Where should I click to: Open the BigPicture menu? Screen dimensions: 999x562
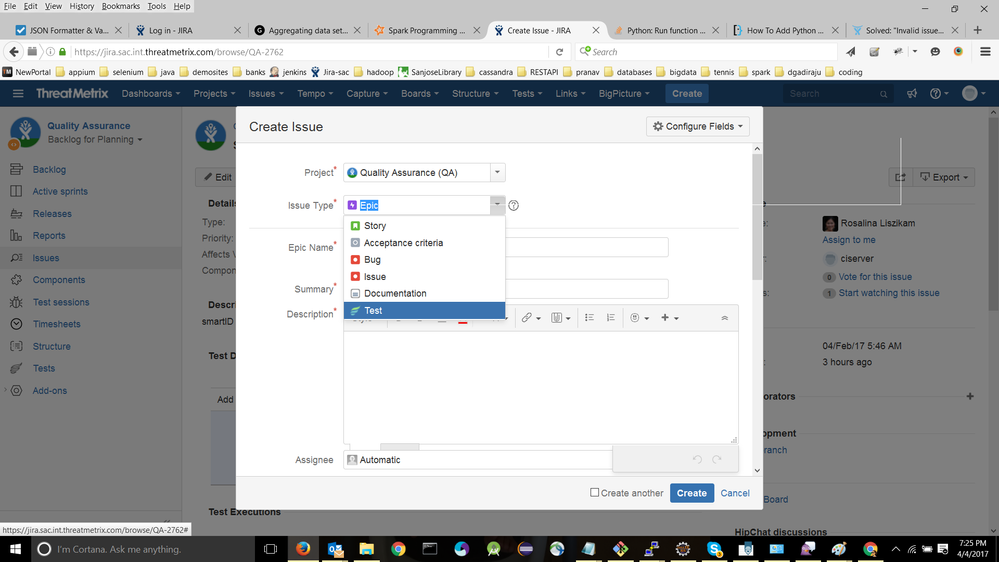624,94
